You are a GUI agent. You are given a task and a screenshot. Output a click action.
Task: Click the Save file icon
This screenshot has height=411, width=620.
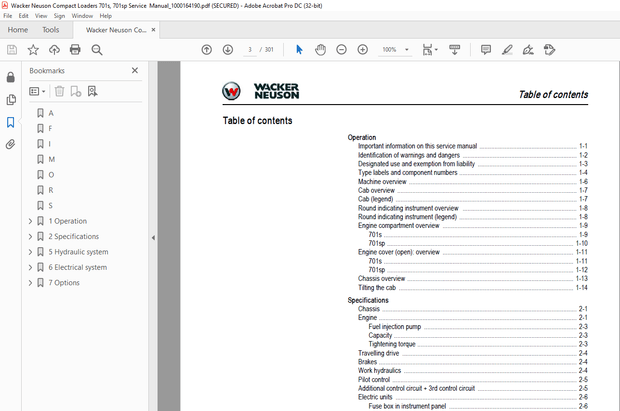tap(12, 50)
